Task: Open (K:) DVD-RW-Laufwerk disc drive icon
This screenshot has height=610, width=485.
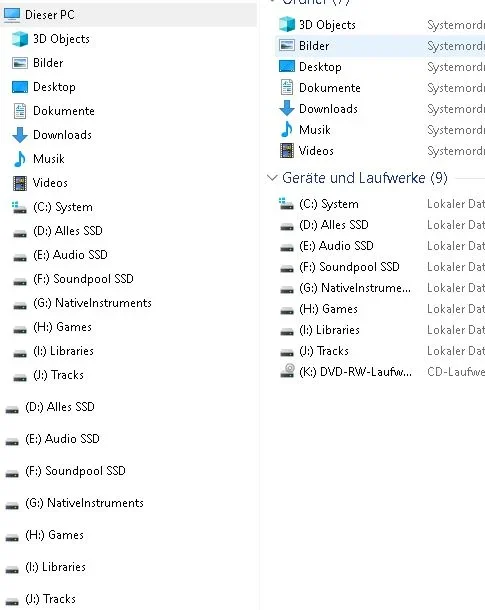Action: point(287,371)
